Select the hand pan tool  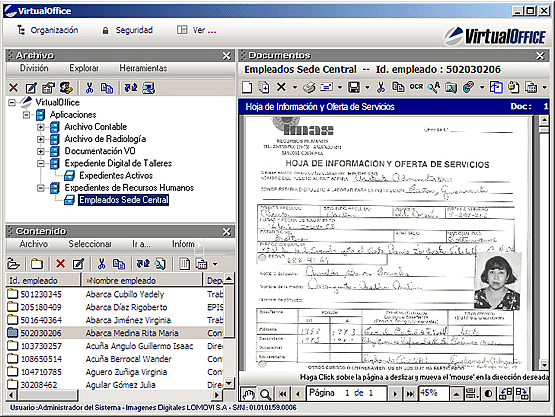click(x=248, y=394)
